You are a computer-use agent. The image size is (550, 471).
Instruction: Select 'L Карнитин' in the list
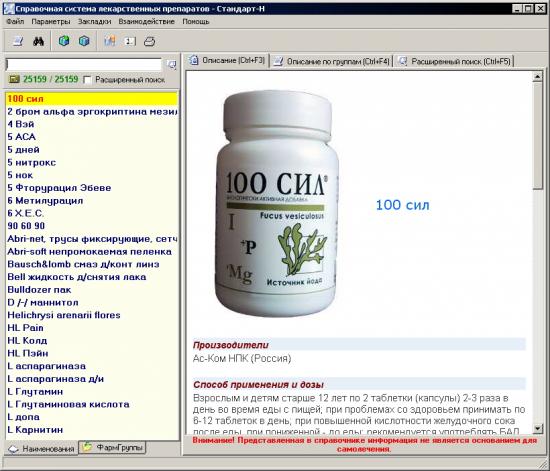(x=92, y=430)
